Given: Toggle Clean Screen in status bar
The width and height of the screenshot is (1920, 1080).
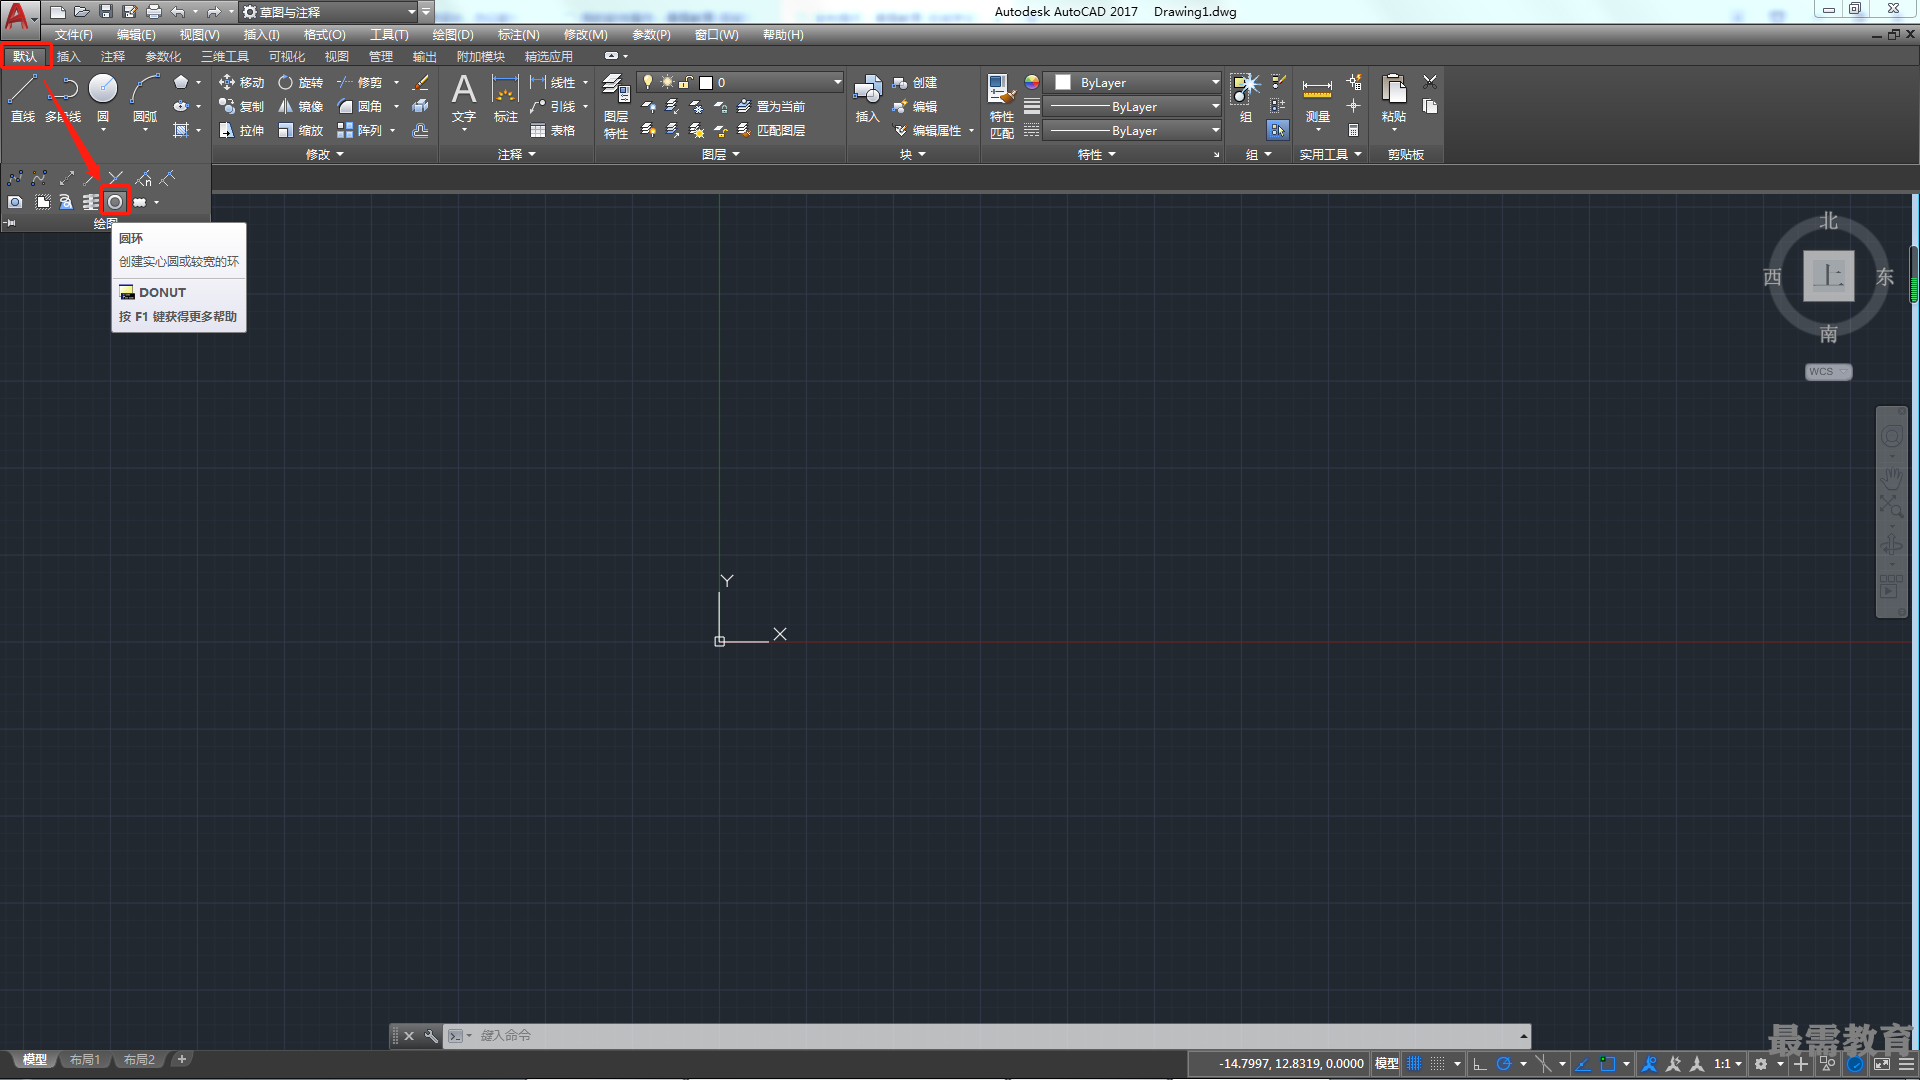Looking at the screenshot, I should [x=1882, y=1064].
